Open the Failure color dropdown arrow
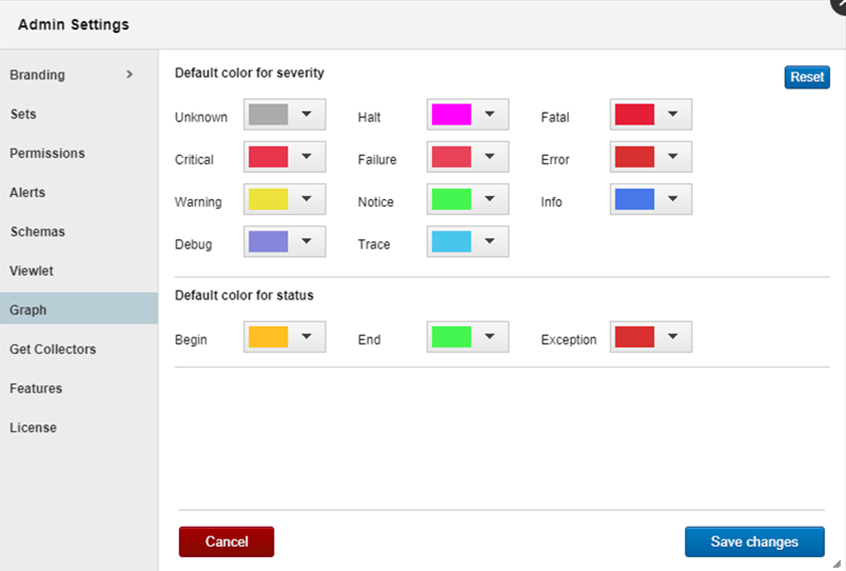The height and width of the screenshot is (571, 846). [x=489, y=157]
